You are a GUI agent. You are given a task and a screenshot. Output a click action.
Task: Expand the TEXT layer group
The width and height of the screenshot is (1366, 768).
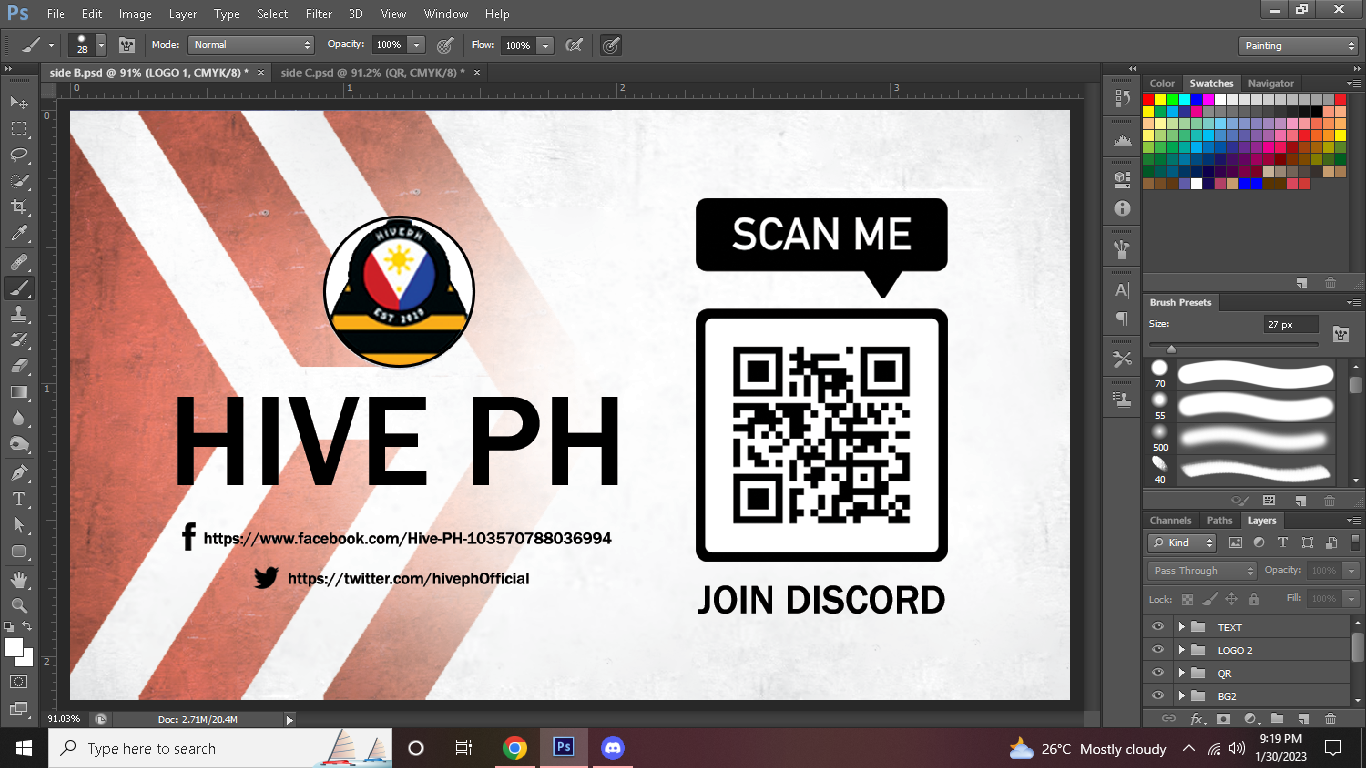[1181, 627]
